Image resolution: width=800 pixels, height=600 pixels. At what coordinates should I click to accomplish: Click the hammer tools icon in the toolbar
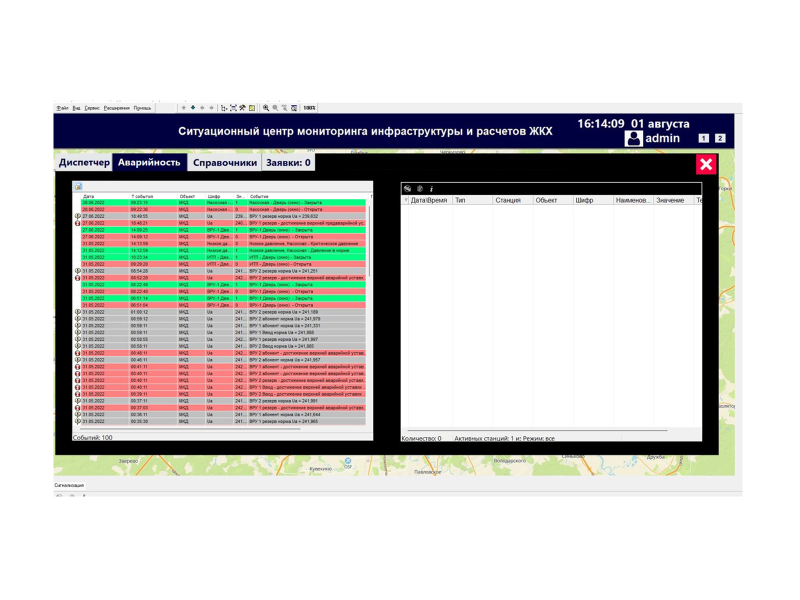pos(242,108)
